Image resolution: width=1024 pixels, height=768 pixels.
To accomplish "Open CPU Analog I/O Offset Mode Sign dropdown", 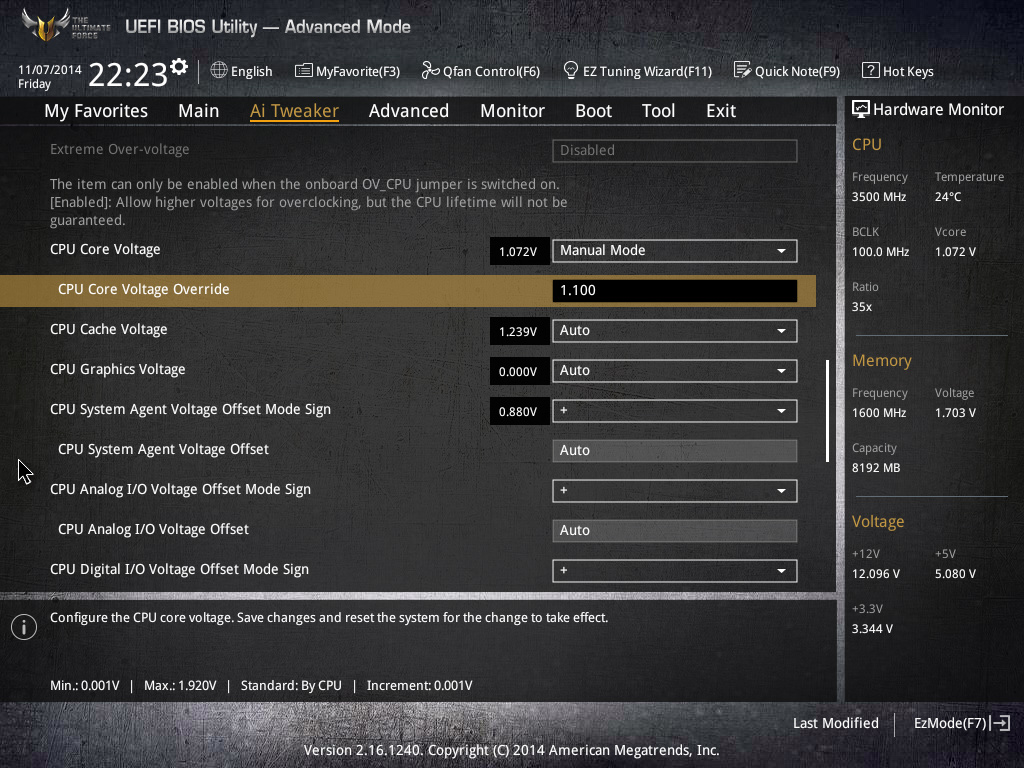I will (675, 490).
